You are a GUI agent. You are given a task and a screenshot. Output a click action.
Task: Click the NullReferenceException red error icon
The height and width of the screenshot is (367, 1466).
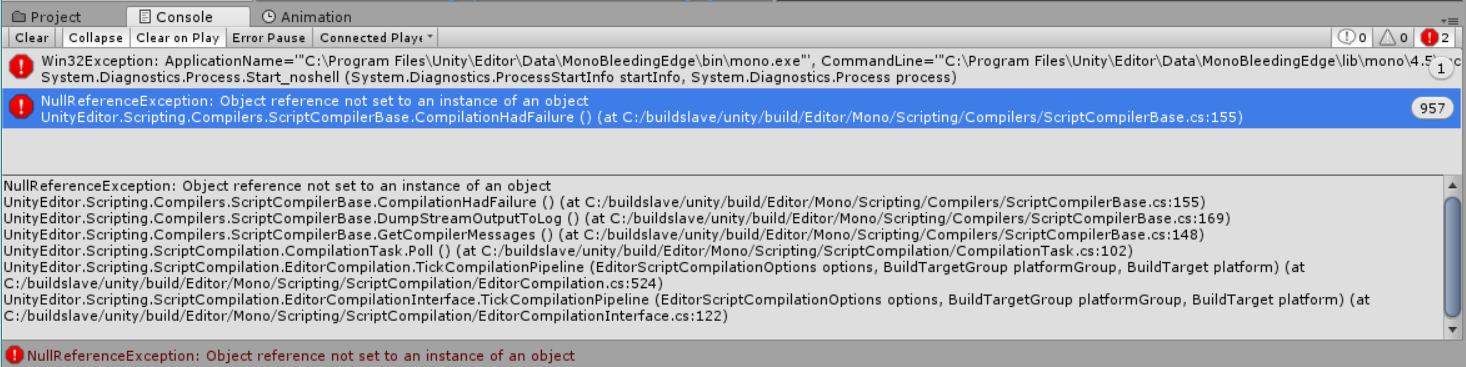[21, 107]
